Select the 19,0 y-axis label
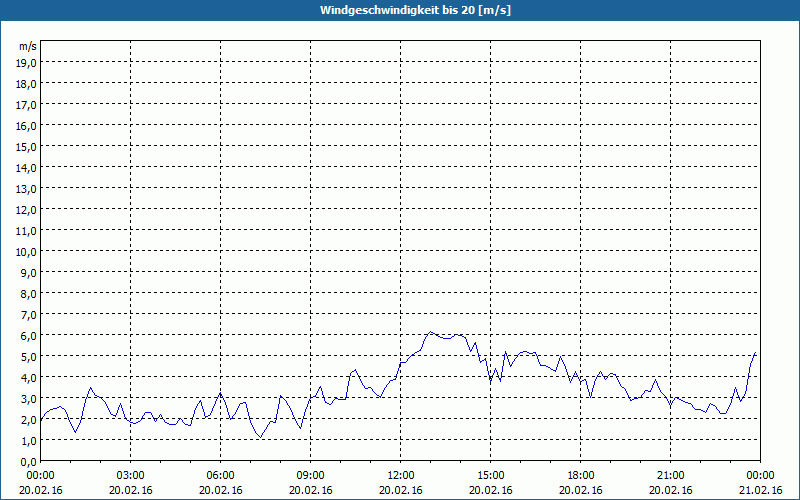800x500 pixels. tap(27, 63)
